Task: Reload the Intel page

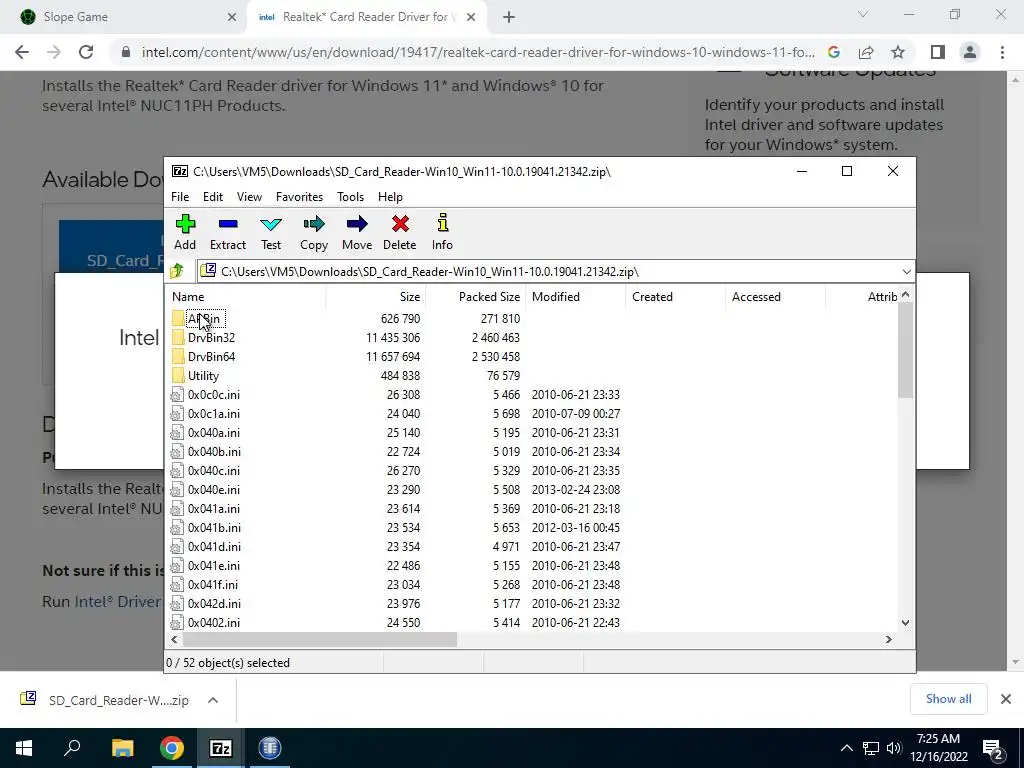Action: pos(86,52)
